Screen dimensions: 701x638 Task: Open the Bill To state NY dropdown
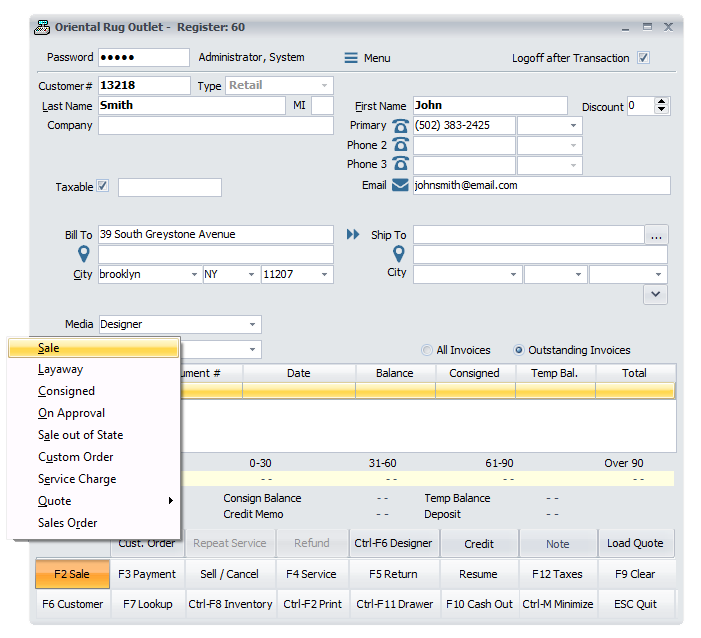[x=251, y=274]
